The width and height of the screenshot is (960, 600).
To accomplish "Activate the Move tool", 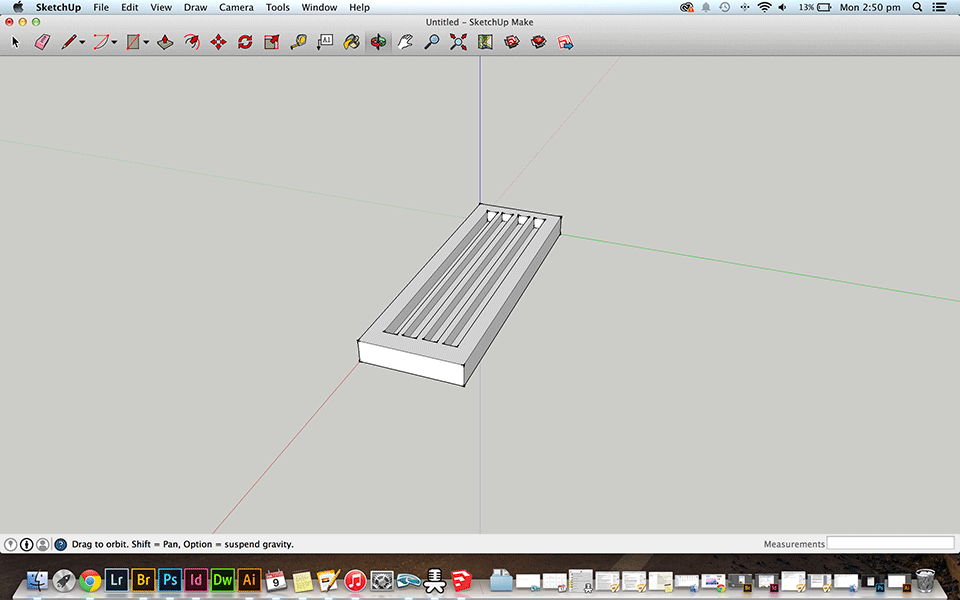I will tap(218, 42).
